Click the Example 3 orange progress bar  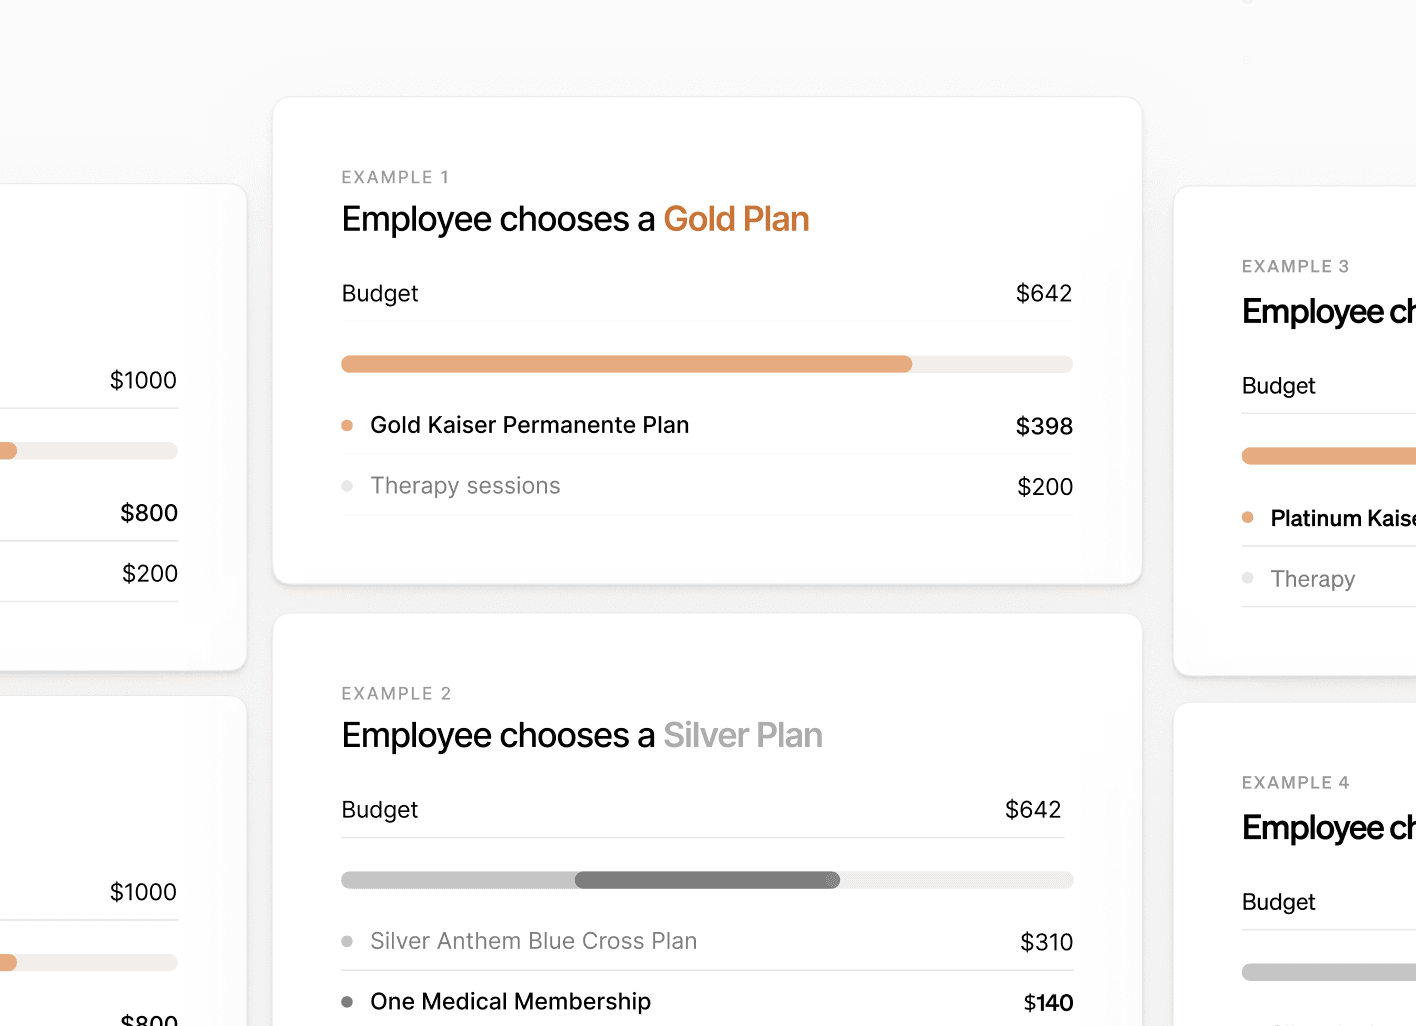point(1328,456)
